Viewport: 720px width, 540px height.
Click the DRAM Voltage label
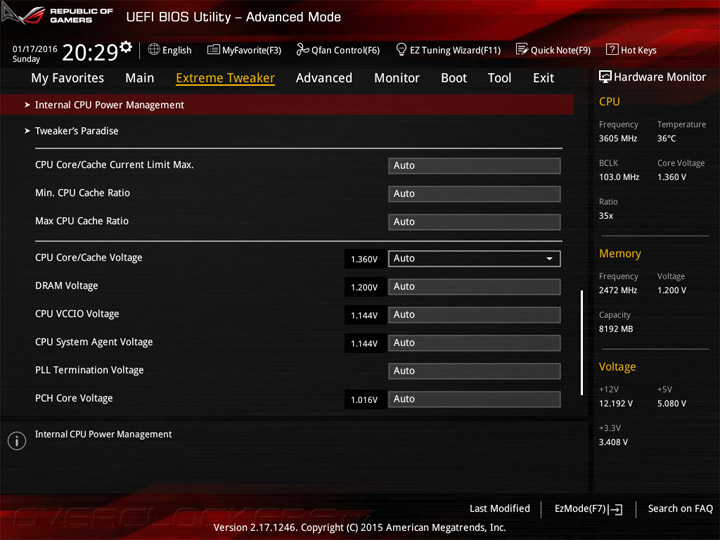click(67, 286)
